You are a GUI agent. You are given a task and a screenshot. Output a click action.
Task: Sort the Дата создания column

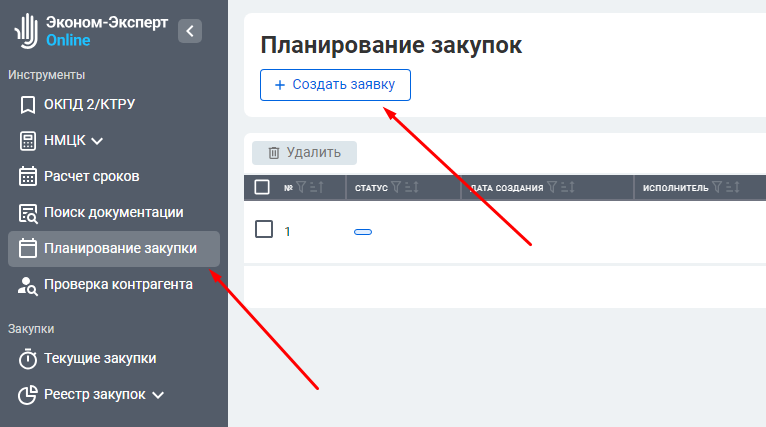click(x=567, y=187)
